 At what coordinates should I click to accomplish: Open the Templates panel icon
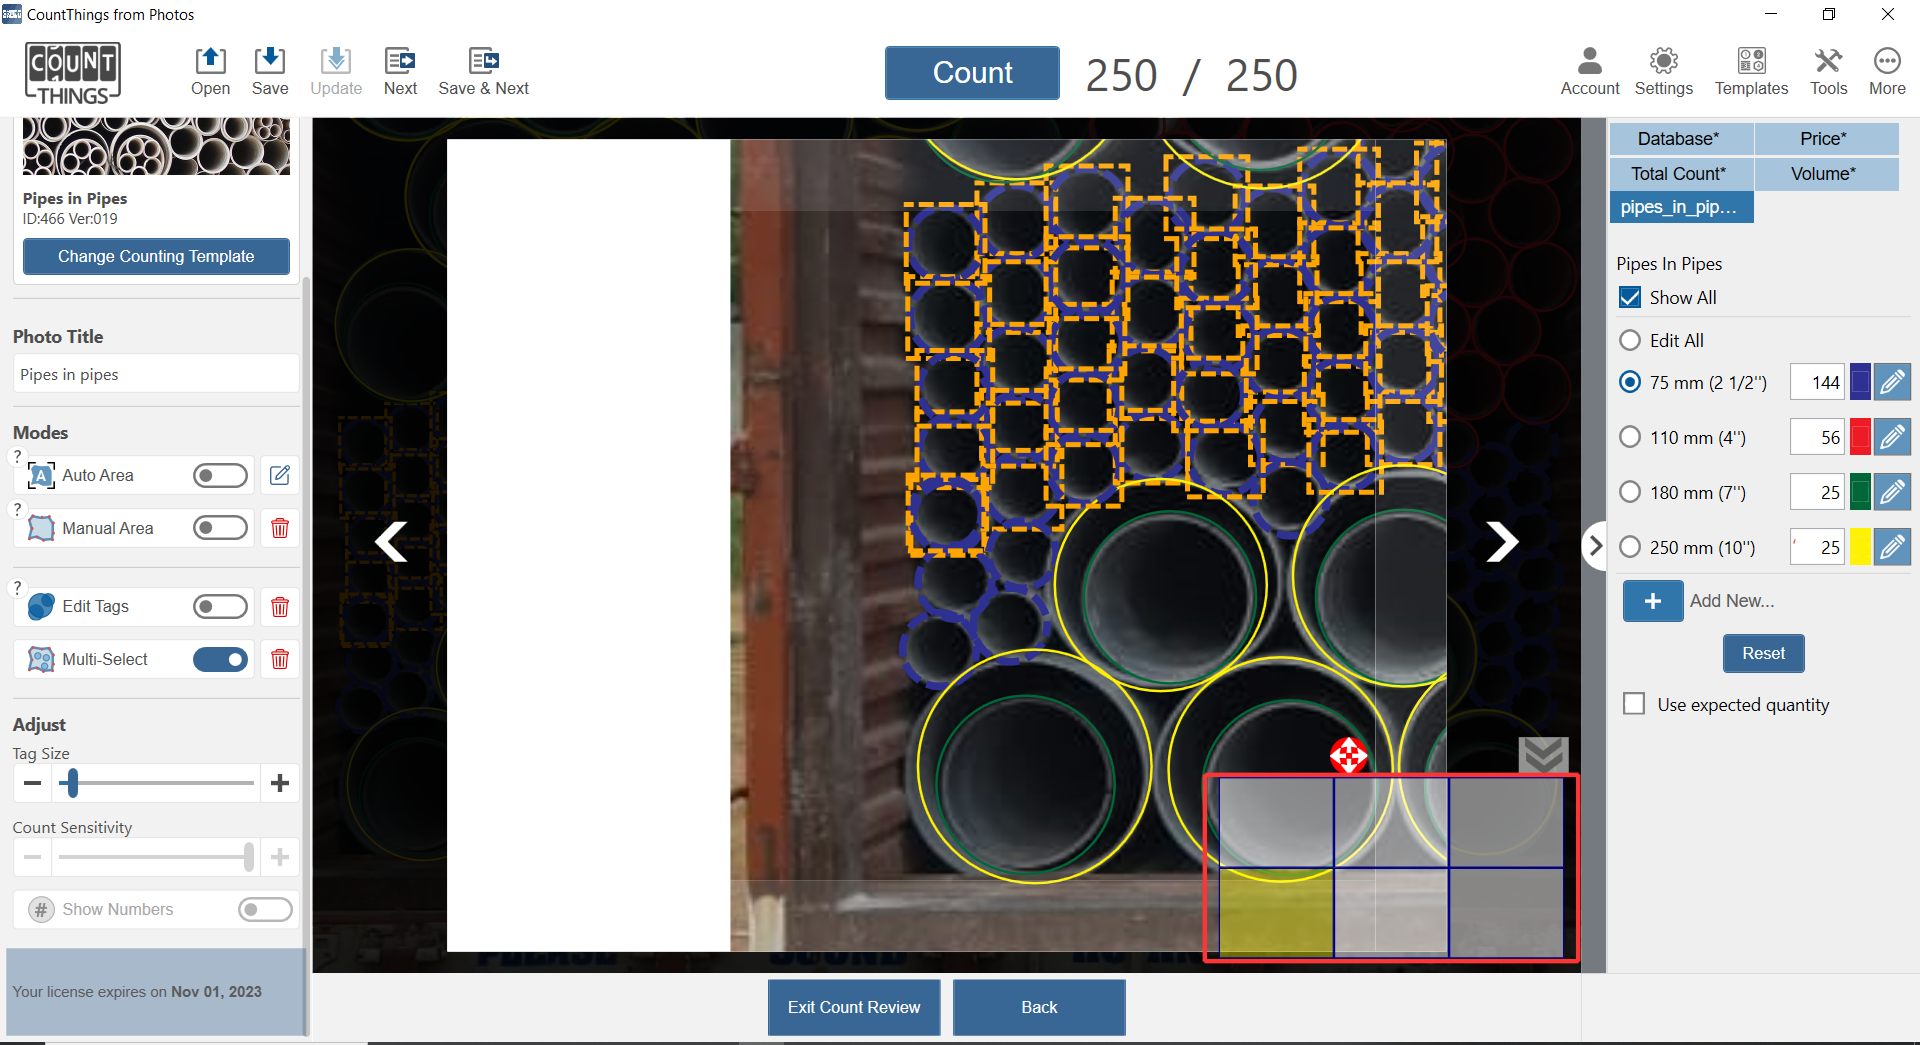[x=1751, y=62]
